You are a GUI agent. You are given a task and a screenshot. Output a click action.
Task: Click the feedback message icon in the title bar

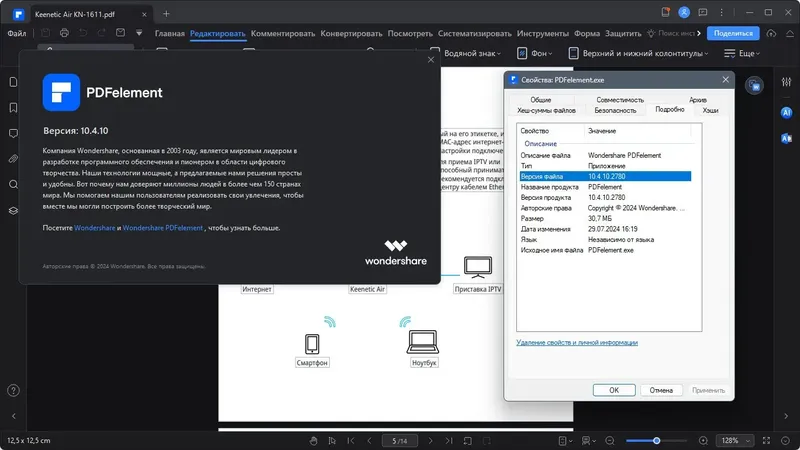click(x=703, y=12)
